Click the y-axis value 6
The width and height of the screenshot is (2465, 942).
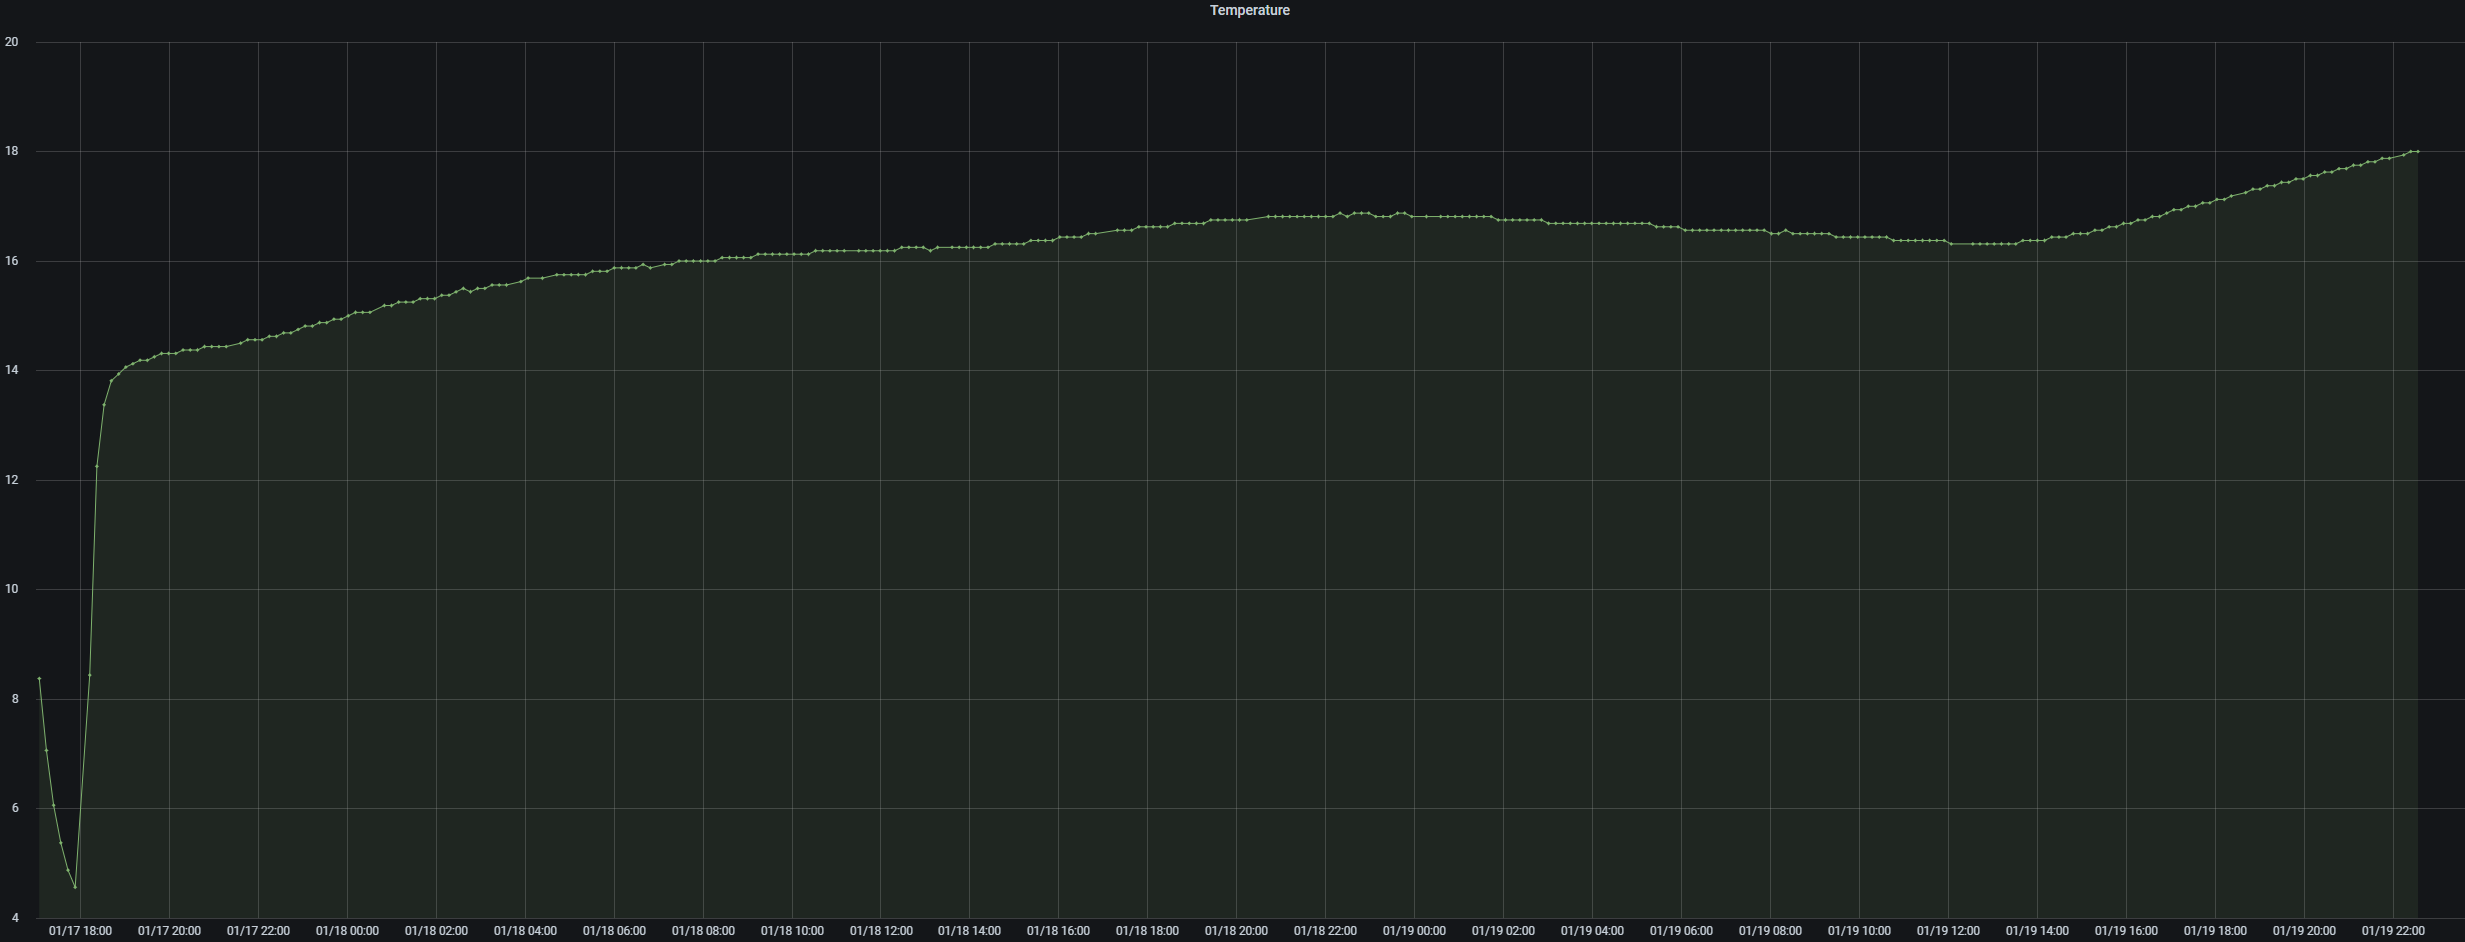[15, 808]
